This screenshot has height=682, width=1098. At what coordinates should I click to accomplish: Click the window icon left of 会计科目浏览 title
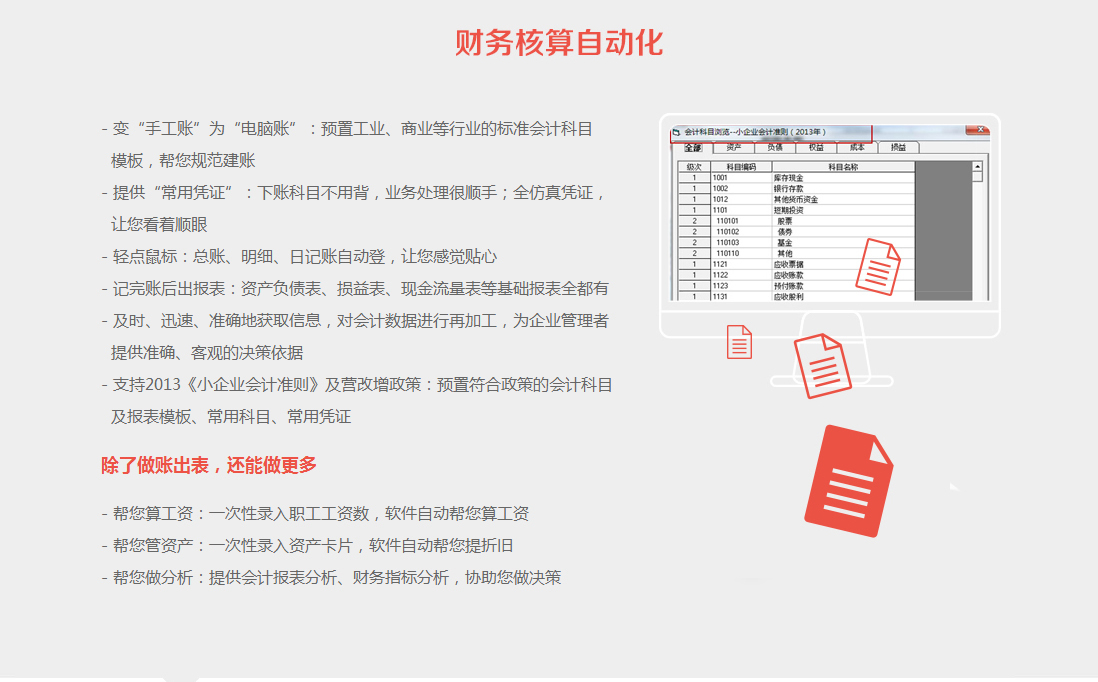tap(677, 132)
